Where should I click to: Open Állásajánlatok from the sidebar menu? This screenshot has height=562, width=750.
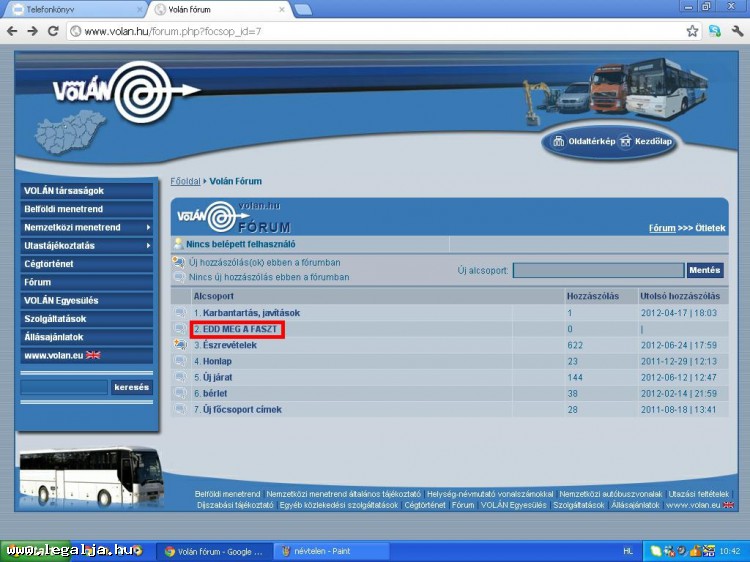[x=55, y=337]
